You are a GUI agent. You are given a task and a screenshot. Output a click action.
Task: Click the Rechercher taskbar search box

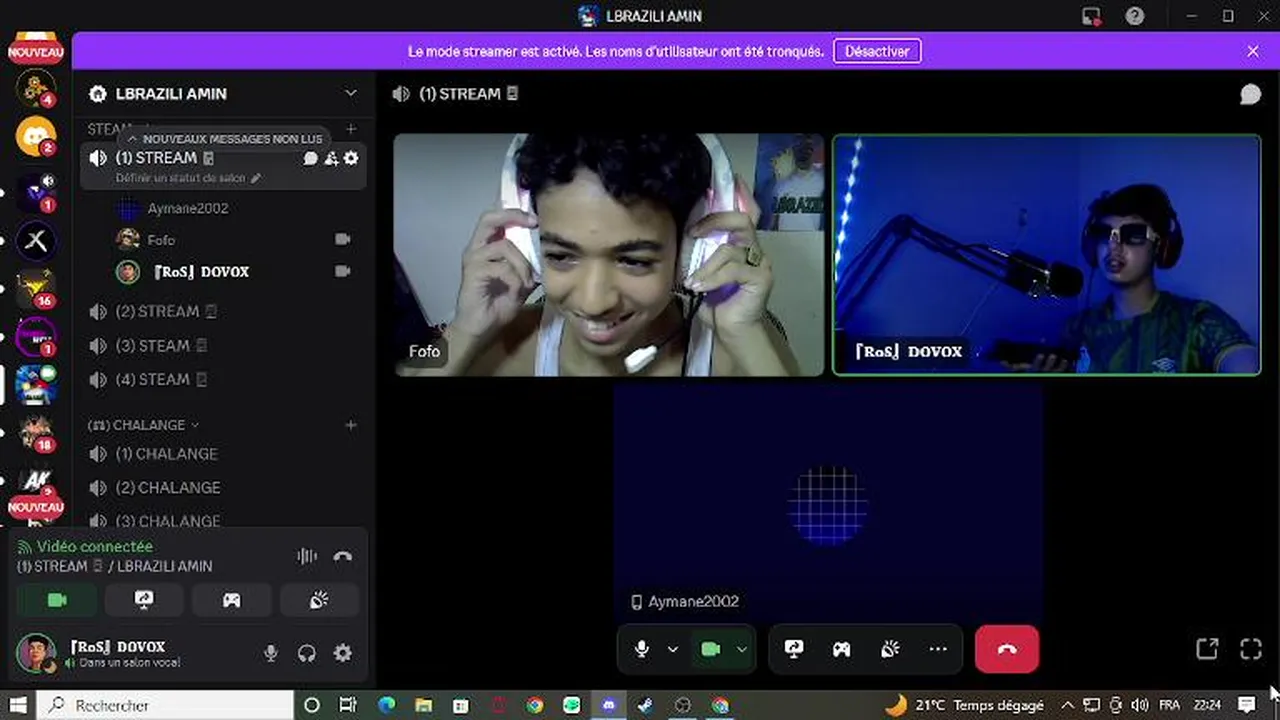pyautogui.click(x=165, y=705)
